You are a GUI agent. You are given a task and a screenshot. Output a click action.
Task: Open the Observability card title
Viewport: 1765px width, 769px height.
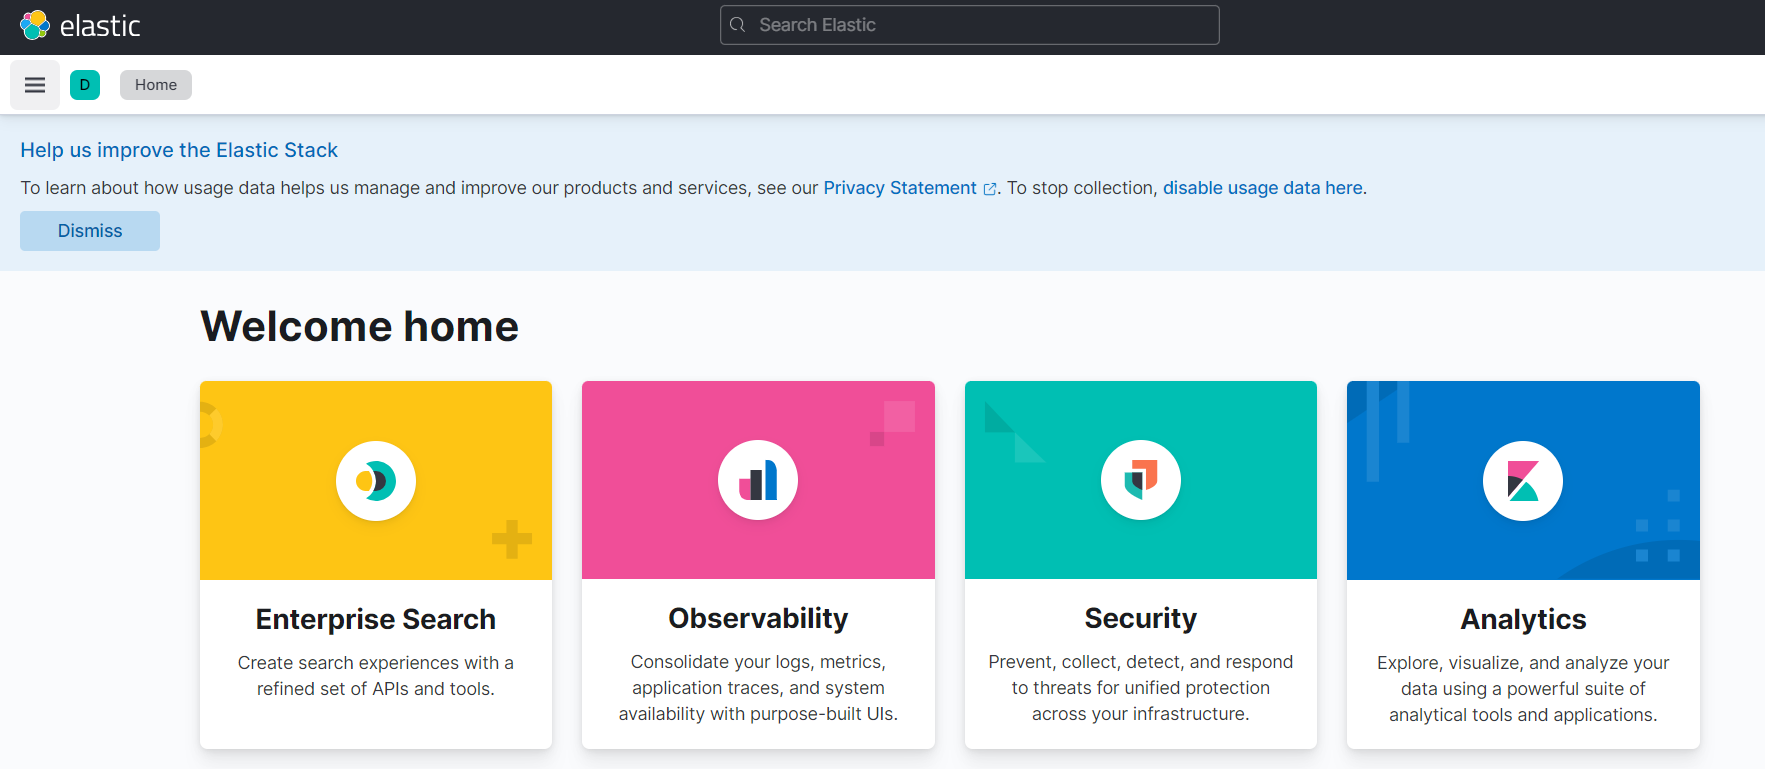(x=758, y=618)
